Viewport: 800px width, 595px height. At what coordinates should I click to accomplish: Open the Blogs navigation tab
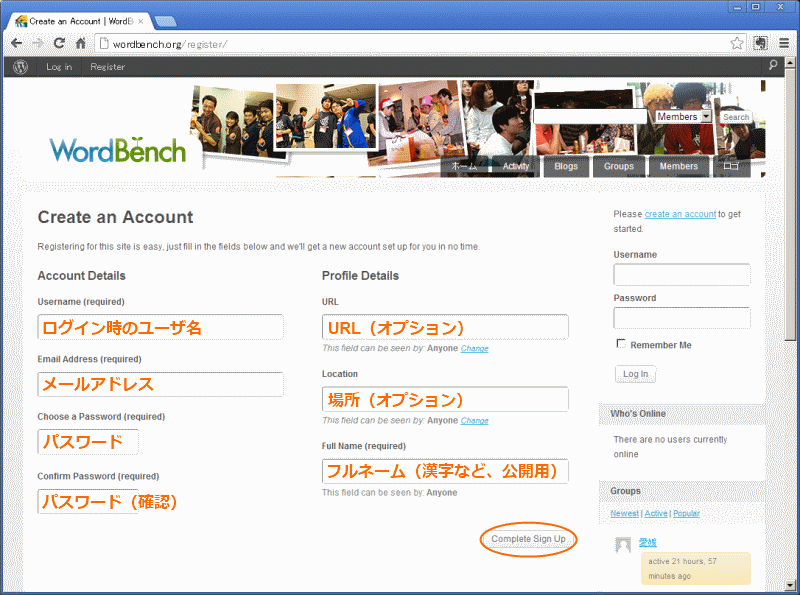click(566, 166)
